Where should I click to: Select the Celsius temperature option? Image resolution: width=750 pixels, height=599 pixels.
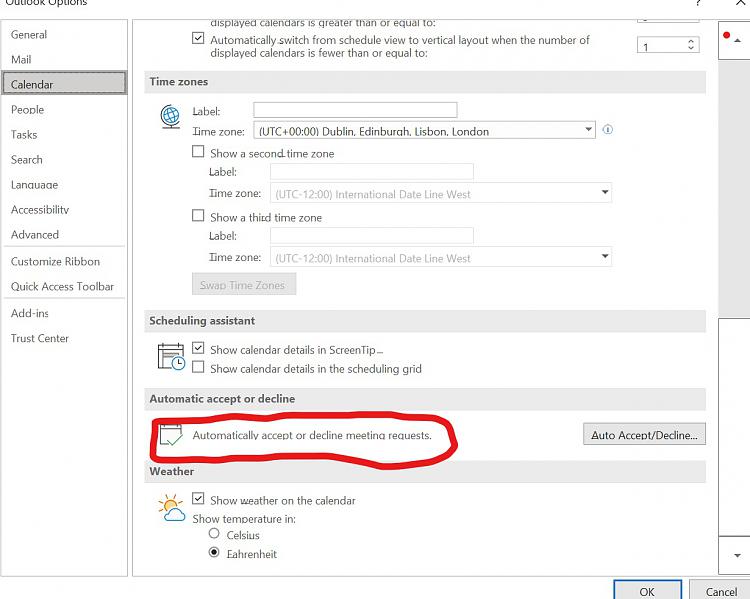pyautogui.click(x=214, y=533)
